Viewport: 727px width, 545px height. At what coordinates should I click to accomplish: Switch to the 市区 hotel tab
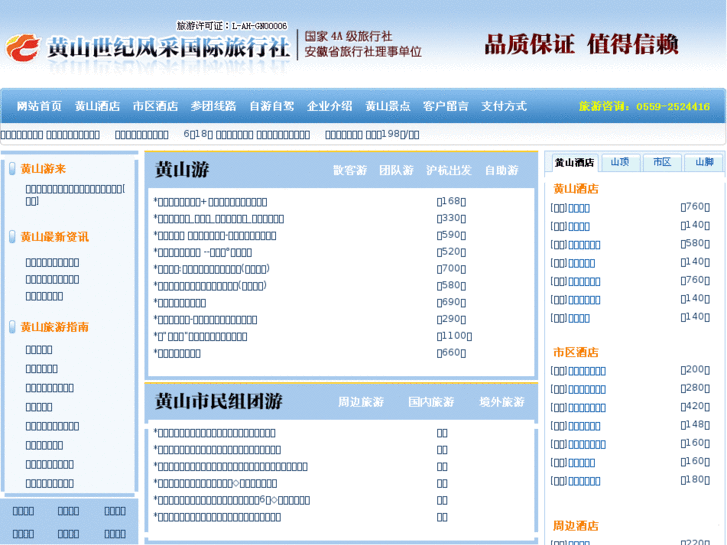(x=662, y=162)
